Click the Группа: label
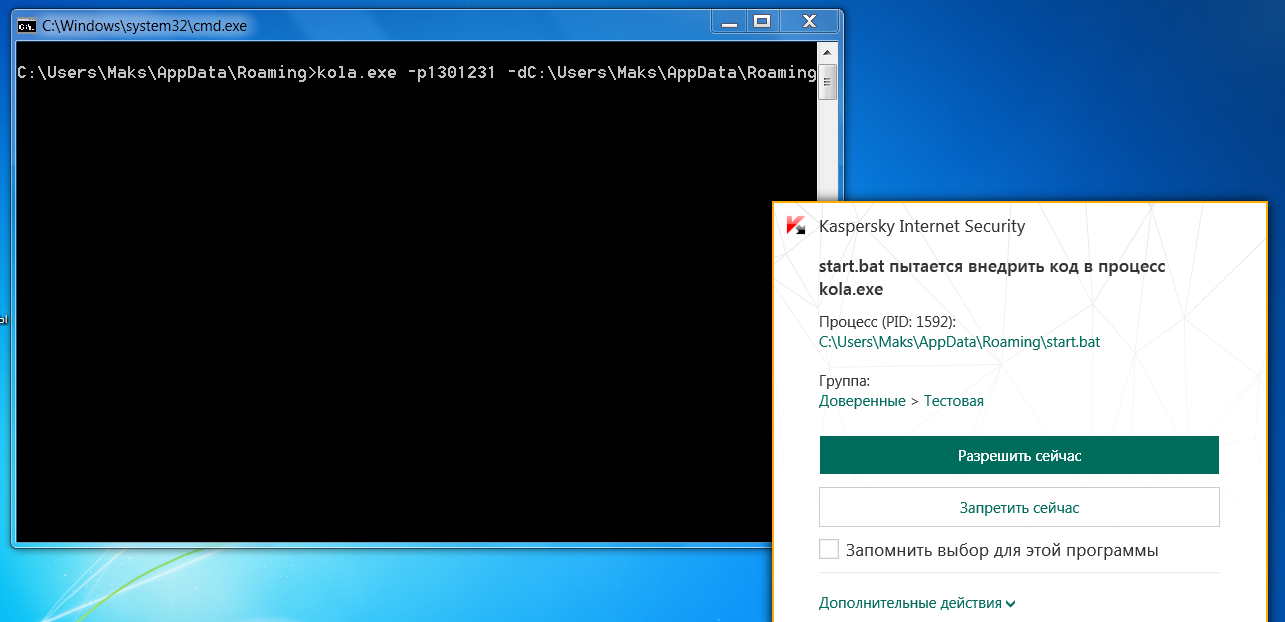 (x=845, y=381)
